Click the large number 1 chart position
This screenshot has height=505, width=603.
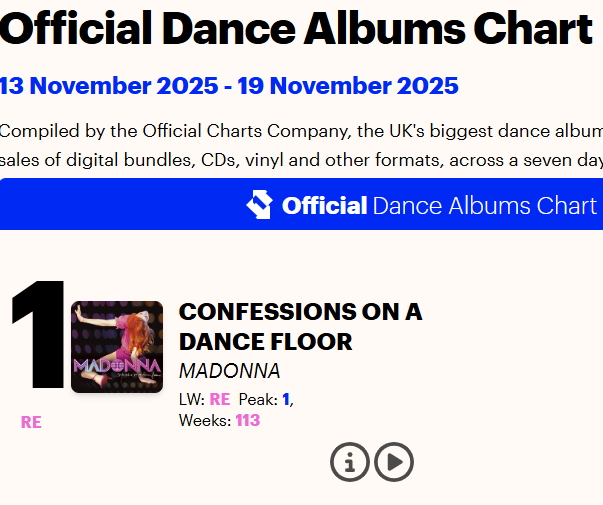36,340
